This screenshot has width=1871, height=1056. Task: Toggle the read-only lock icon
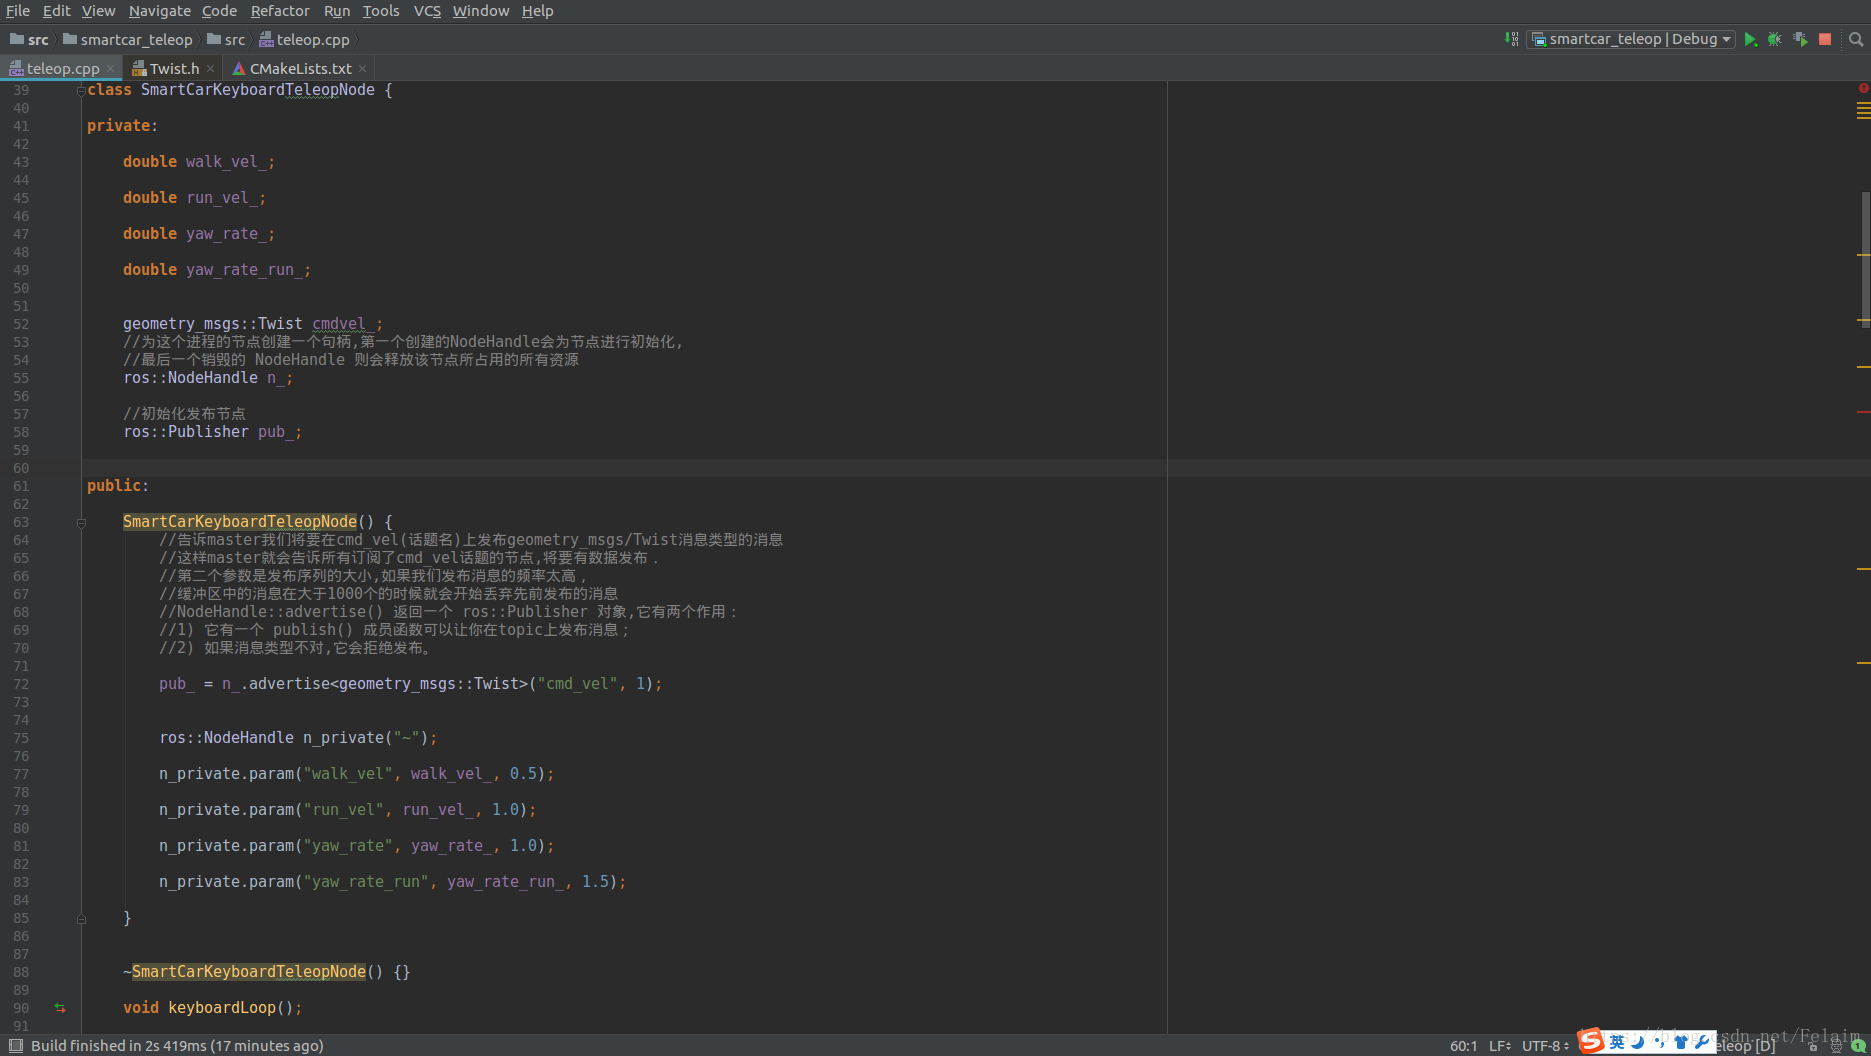[x=1813, y=1046]
